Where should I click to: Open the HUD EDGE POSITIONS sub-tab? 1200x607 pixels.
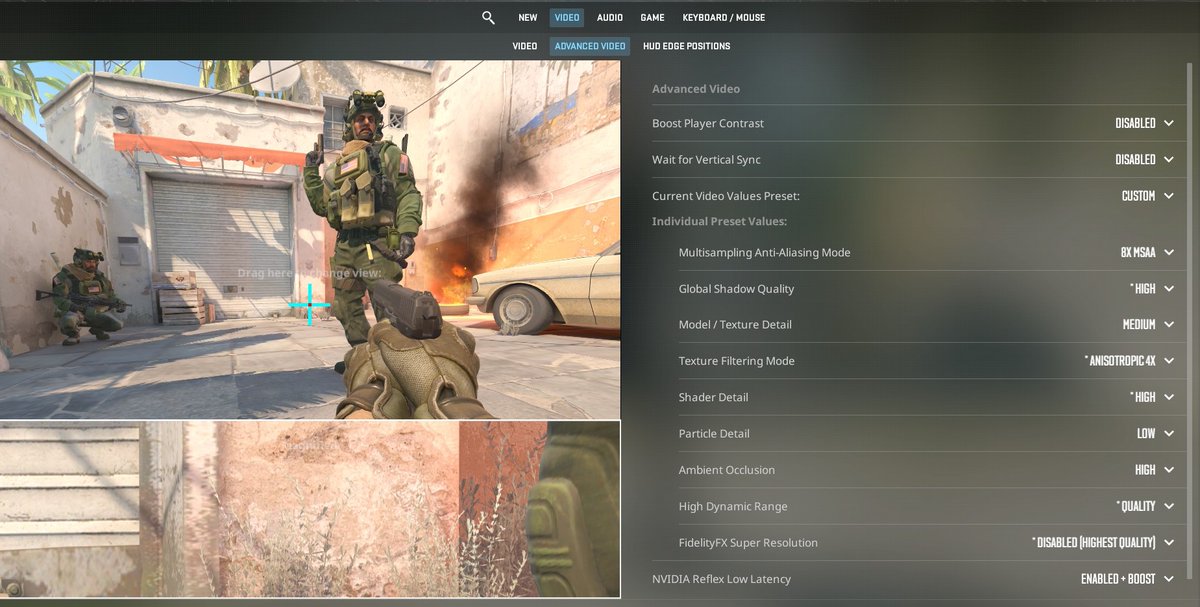coord(687,46)
